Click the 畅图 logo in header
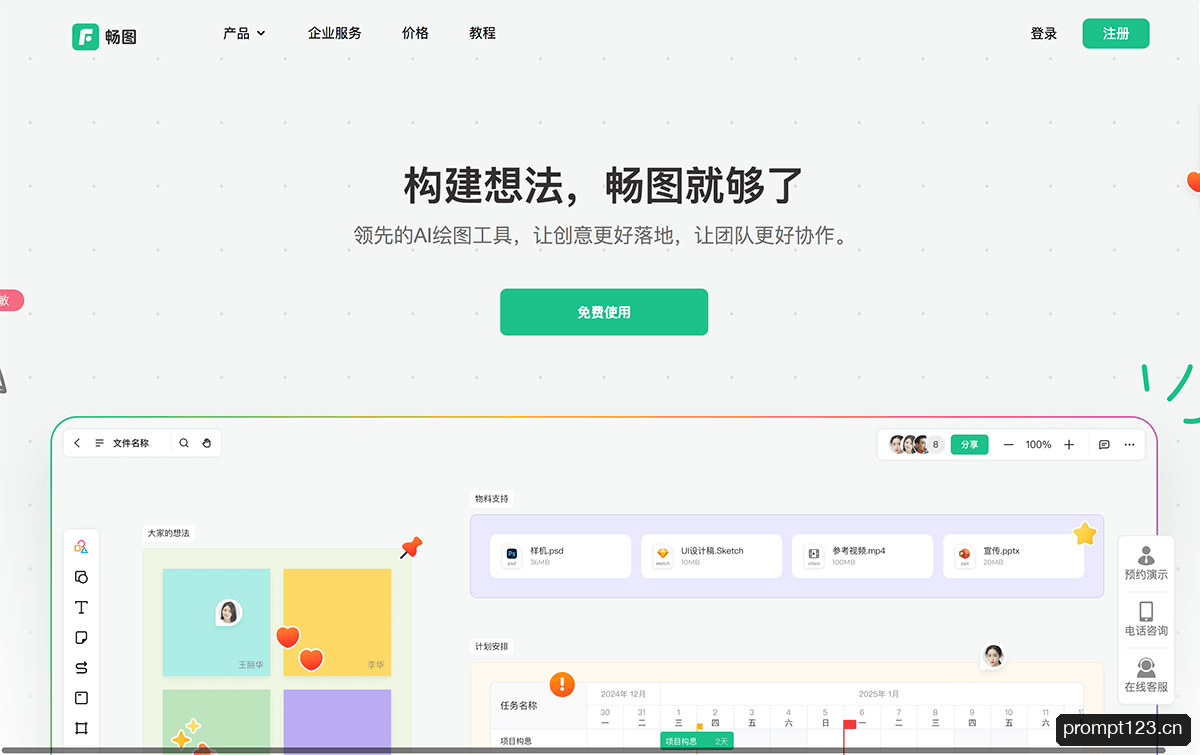This screenshot has width=1200, height=755. [x=104, y=36]
